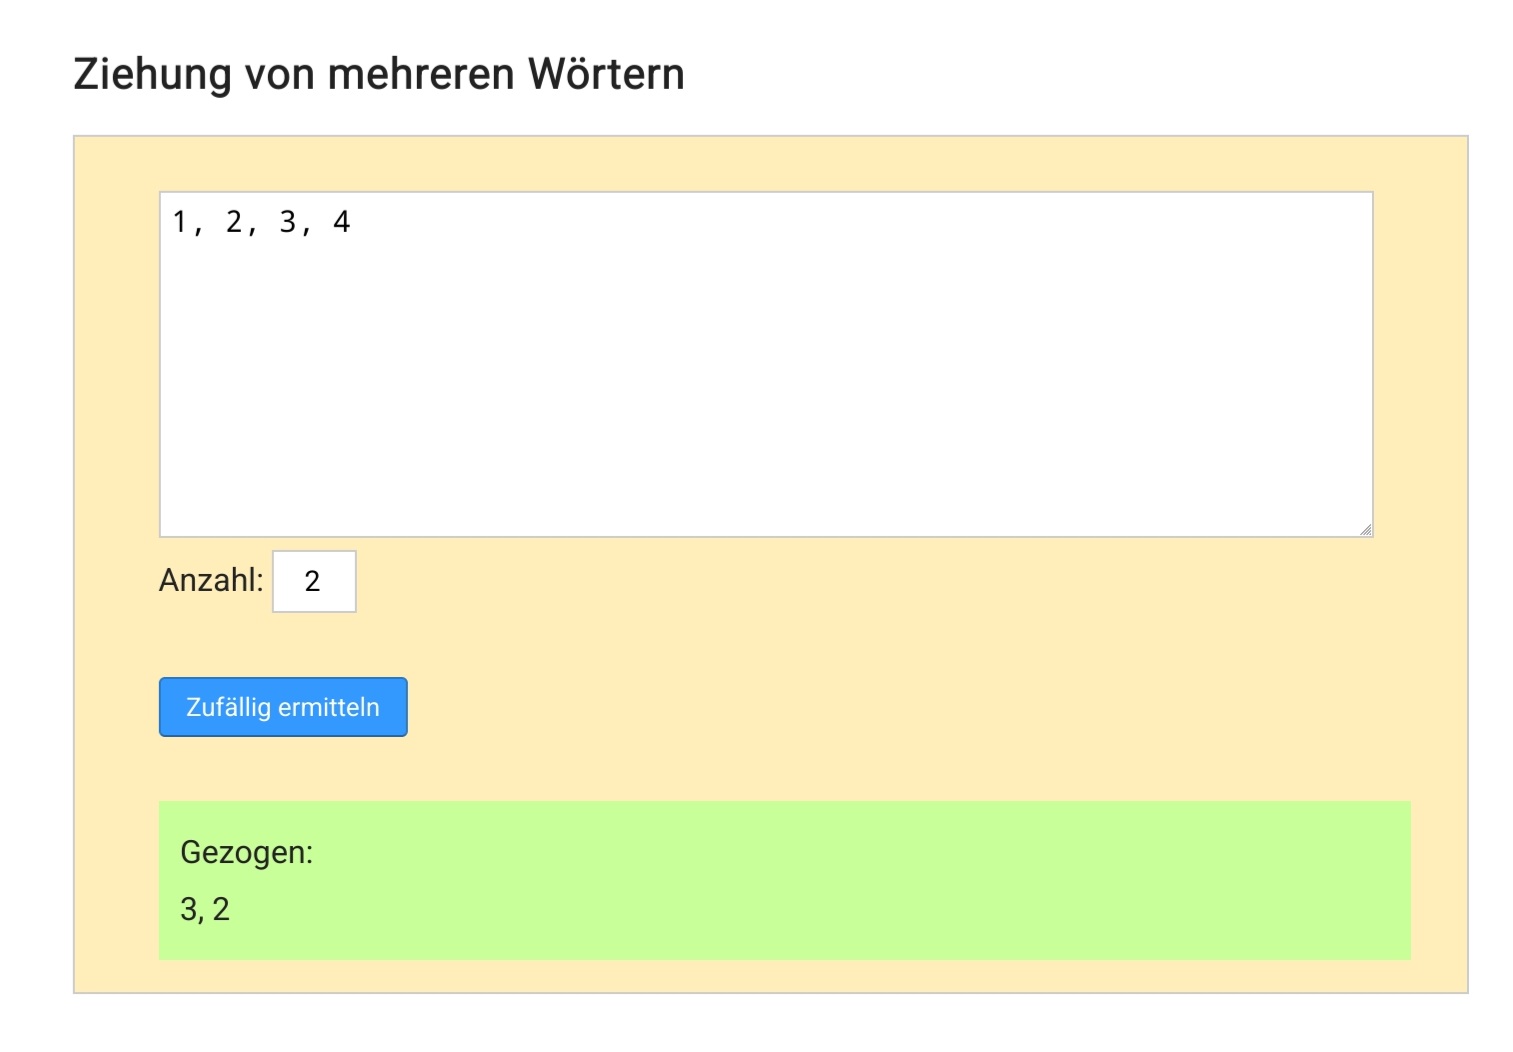The height and width of the screenshot is (1052, 1513).
Task: Place cursor at "4" in the textarea
Action: [342, 222]
